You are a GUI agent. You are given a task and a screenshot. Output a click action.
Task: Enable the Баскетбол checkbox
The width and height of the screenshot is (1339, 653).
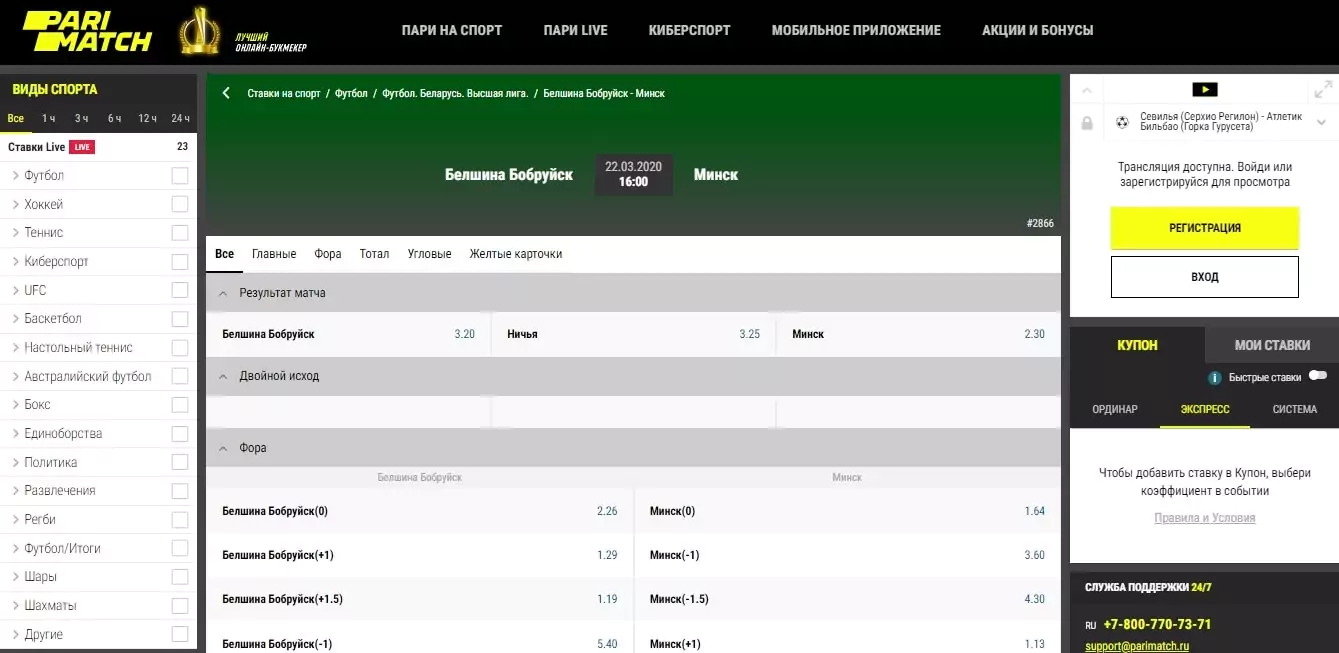180,319
